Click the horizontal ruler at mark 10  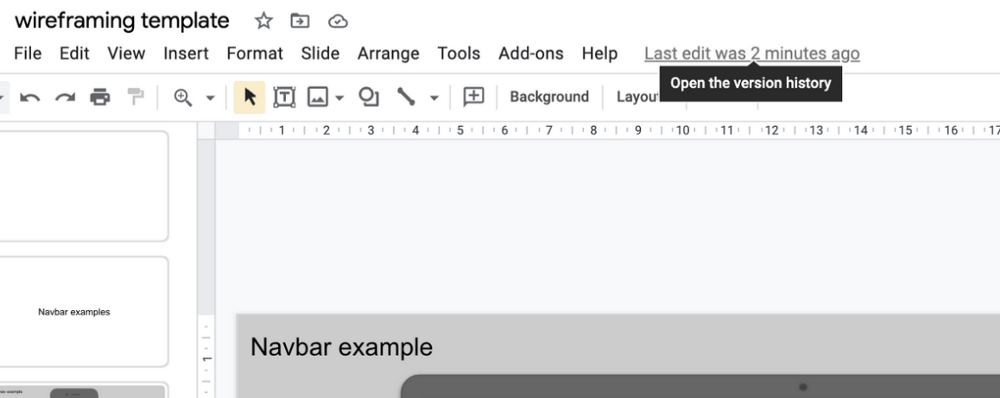(x=682, y=130)
